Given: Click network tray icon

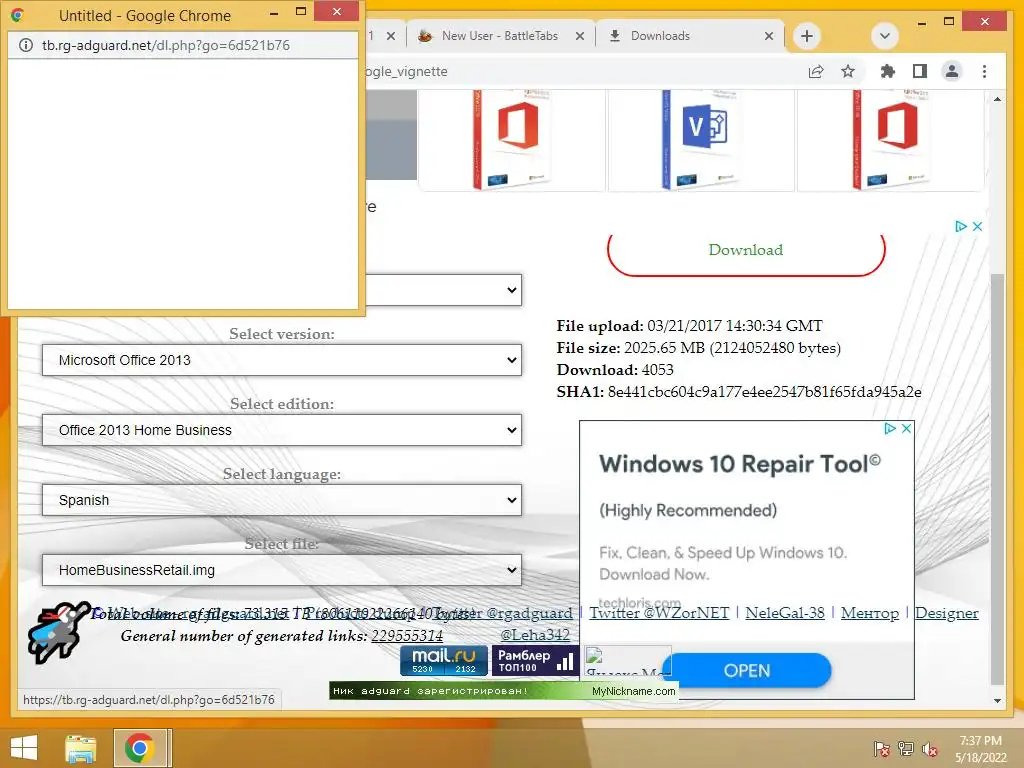Looking at the screenshot, I should pyautogui.click(x=906, y=749).
